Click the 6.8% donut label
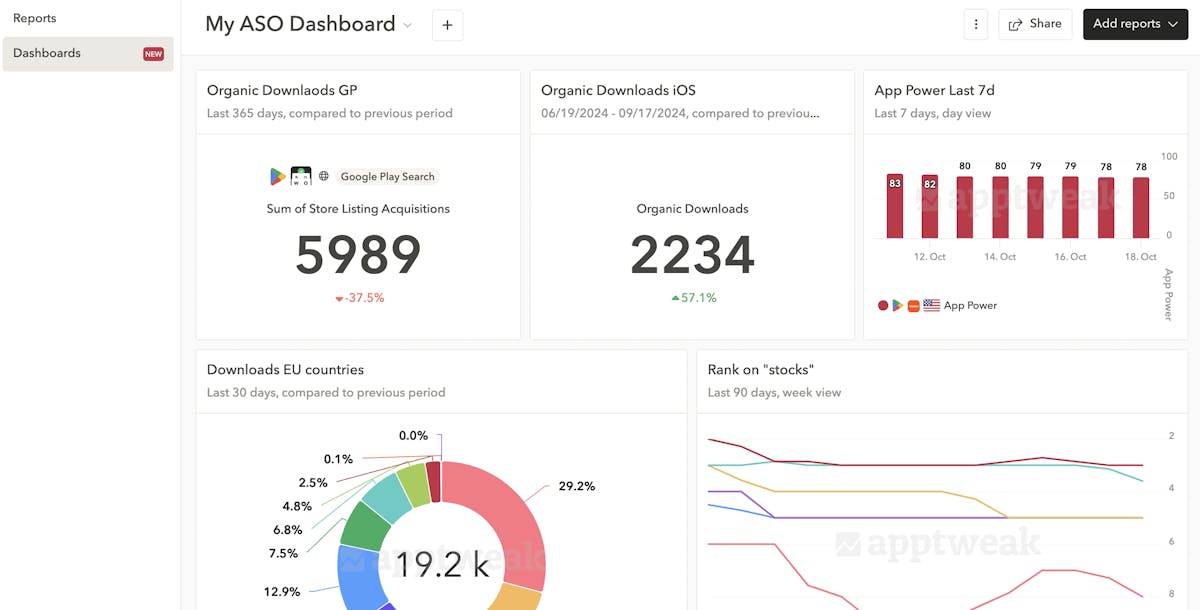Image resolution: width=1200 pixels, height=610 pixels. point(287,529)
